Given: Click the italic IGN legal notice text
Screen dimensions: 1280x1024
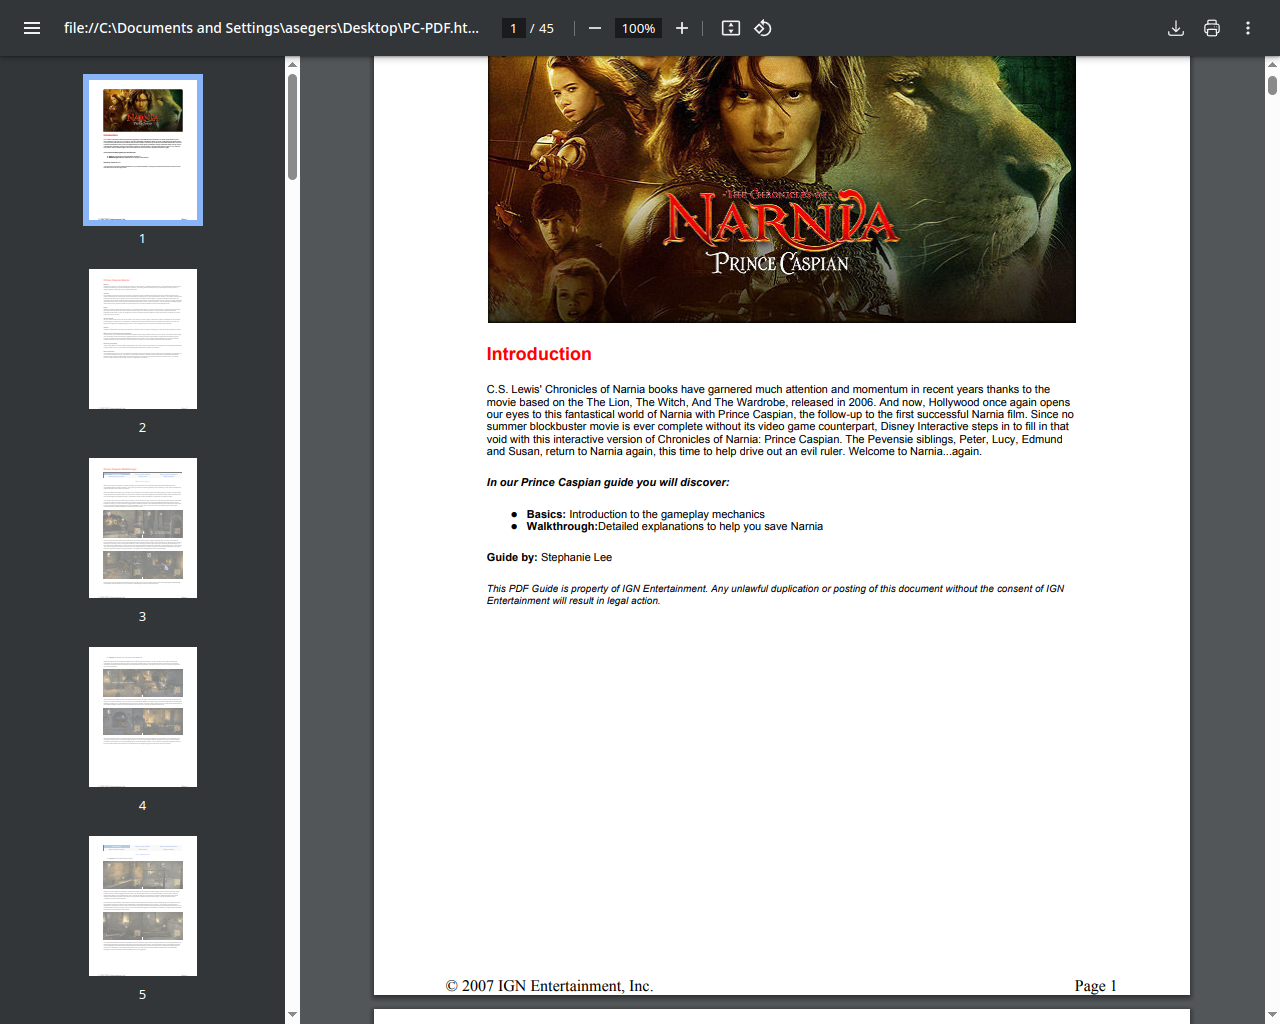Looking at the screenshot, I should click(775, 595).
